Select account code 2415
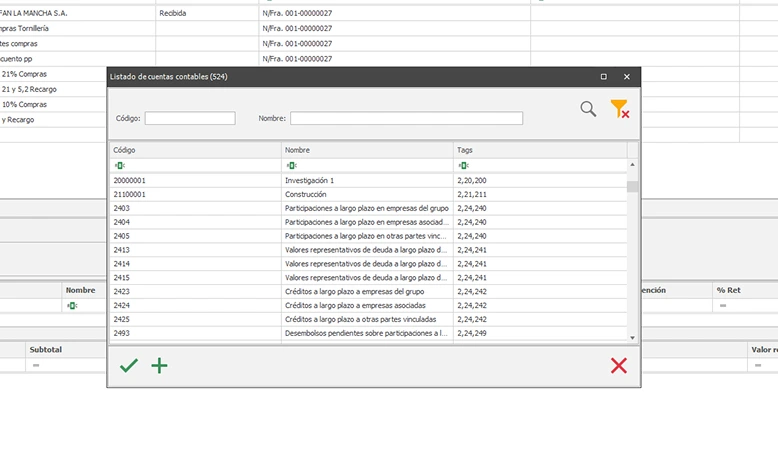Screen dimensions: 778x456 [122, 277]
